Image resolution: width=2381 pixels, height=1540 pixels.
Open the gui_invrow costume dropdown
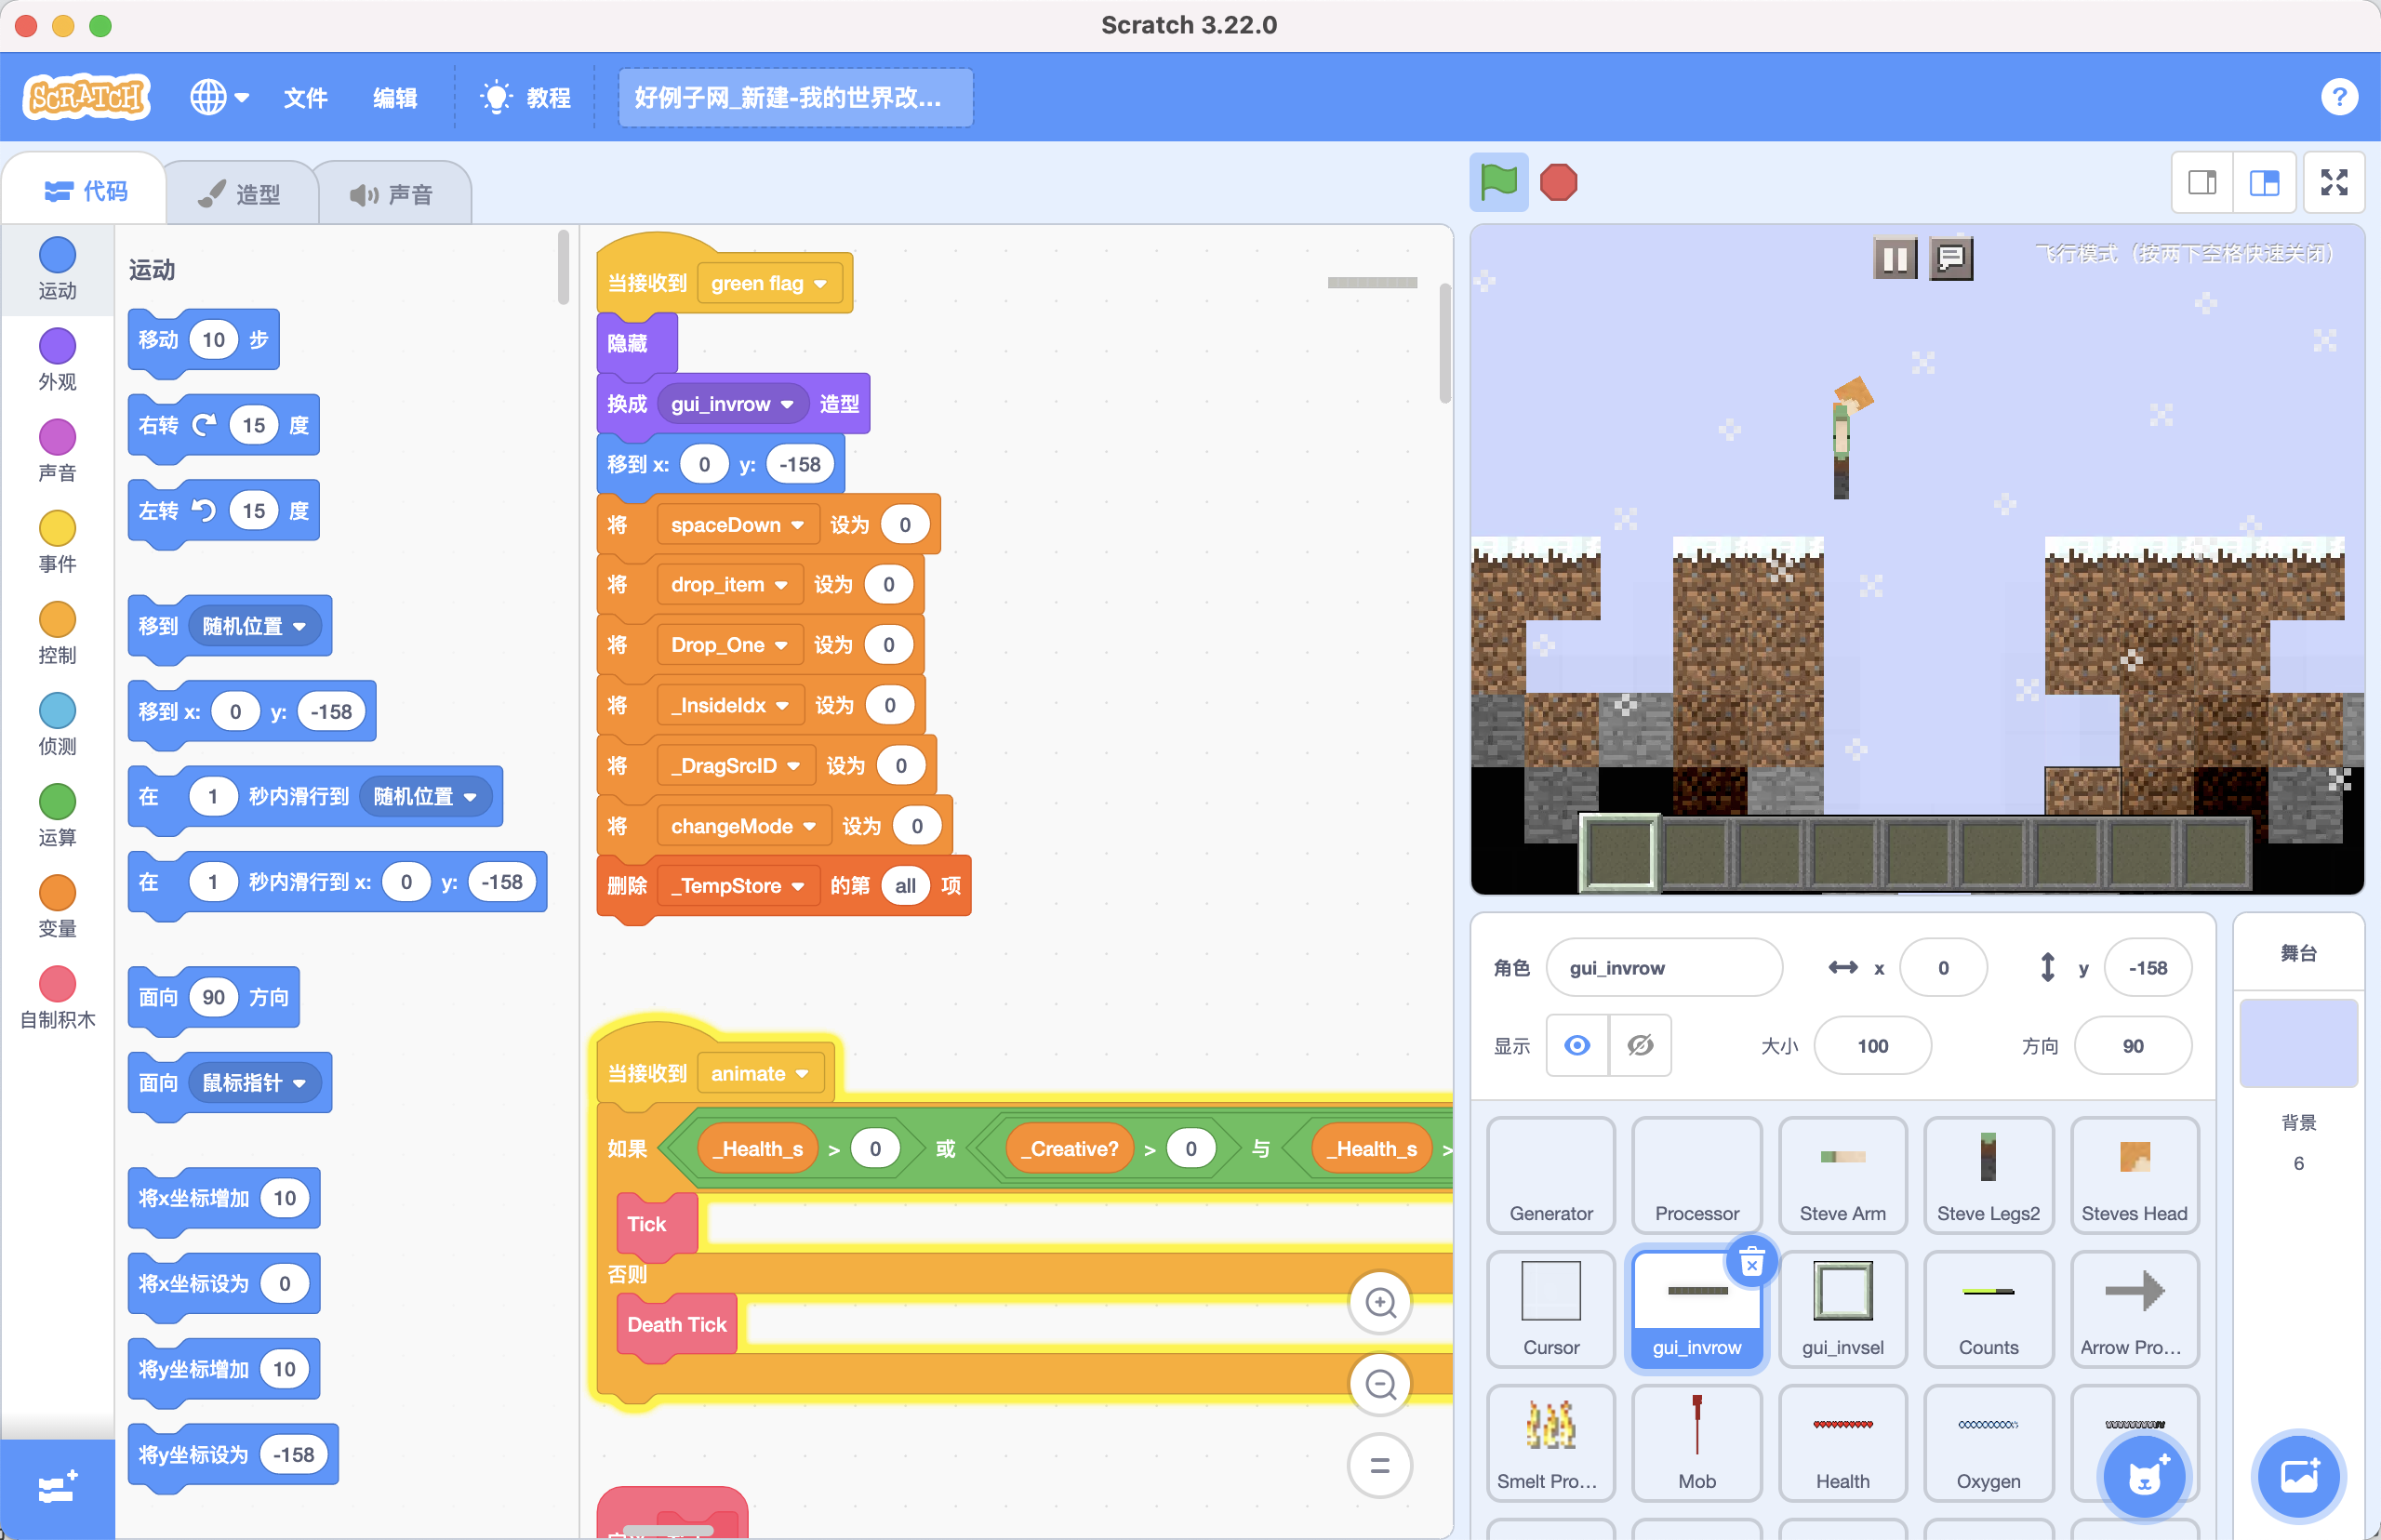(733, 404)
